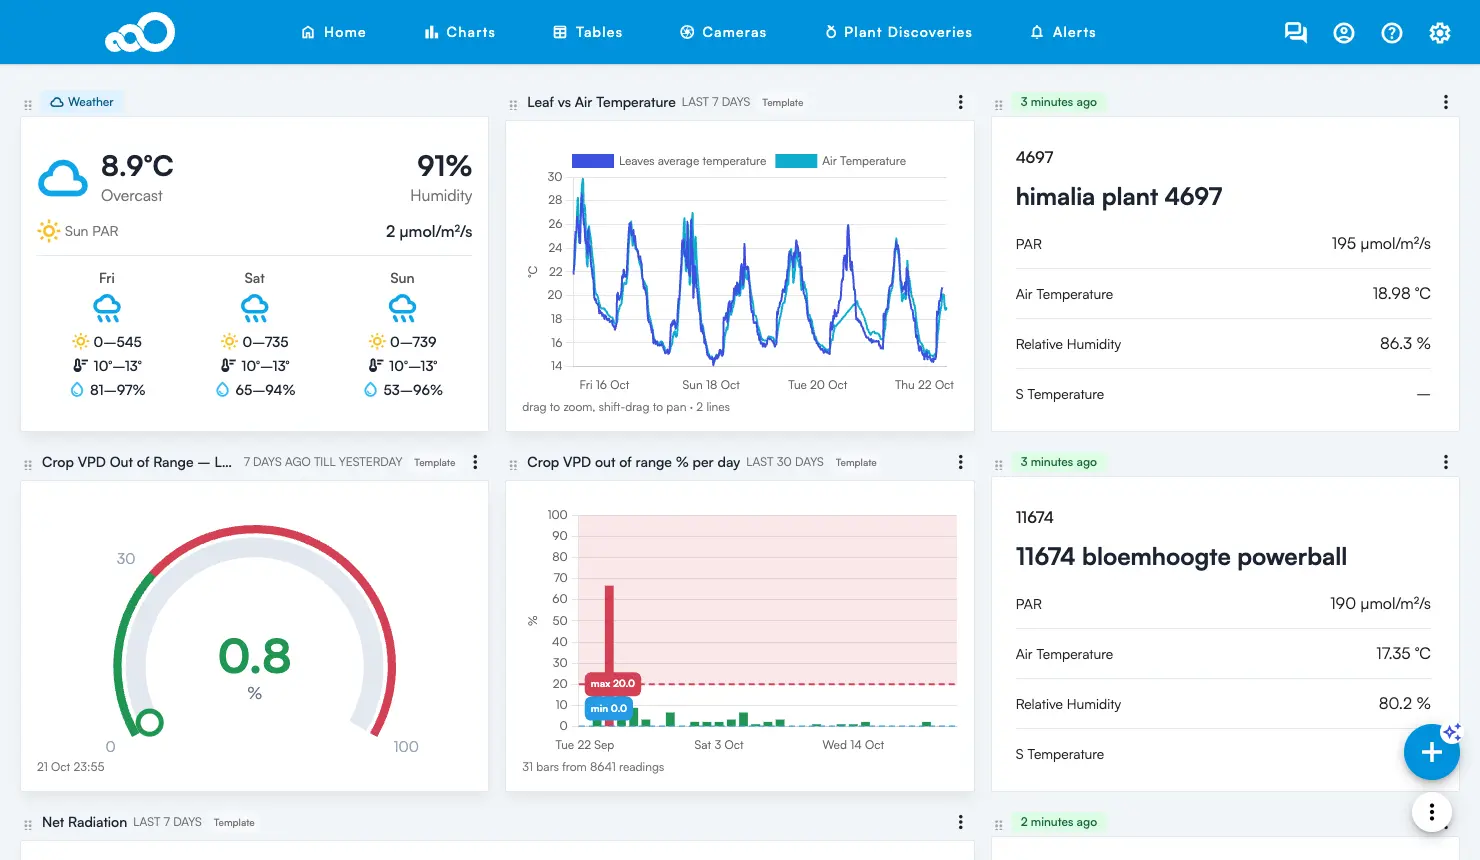Click Sunday's rain forecast icon
1480x860 pixels.
click(x=402, y=308)
